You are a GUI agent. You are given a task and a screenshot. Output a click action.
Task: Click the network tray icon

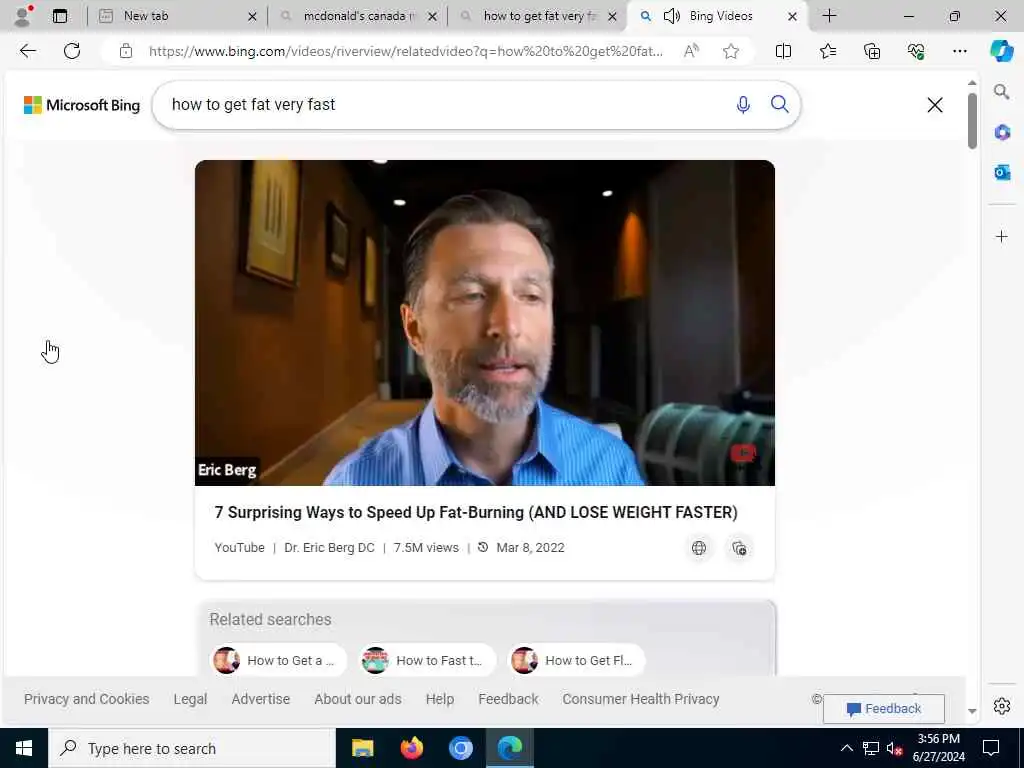[870, 748]
